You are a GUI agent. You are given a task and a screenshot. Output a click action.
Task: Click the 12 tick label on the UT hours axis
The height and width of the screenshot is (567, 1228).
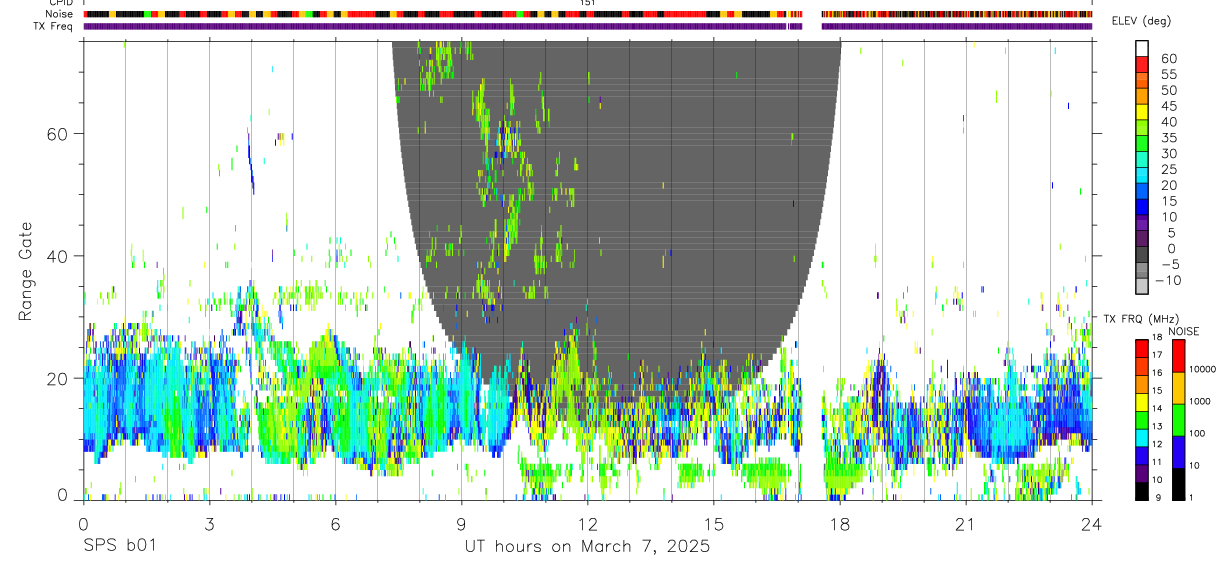(x=587, y=523)
